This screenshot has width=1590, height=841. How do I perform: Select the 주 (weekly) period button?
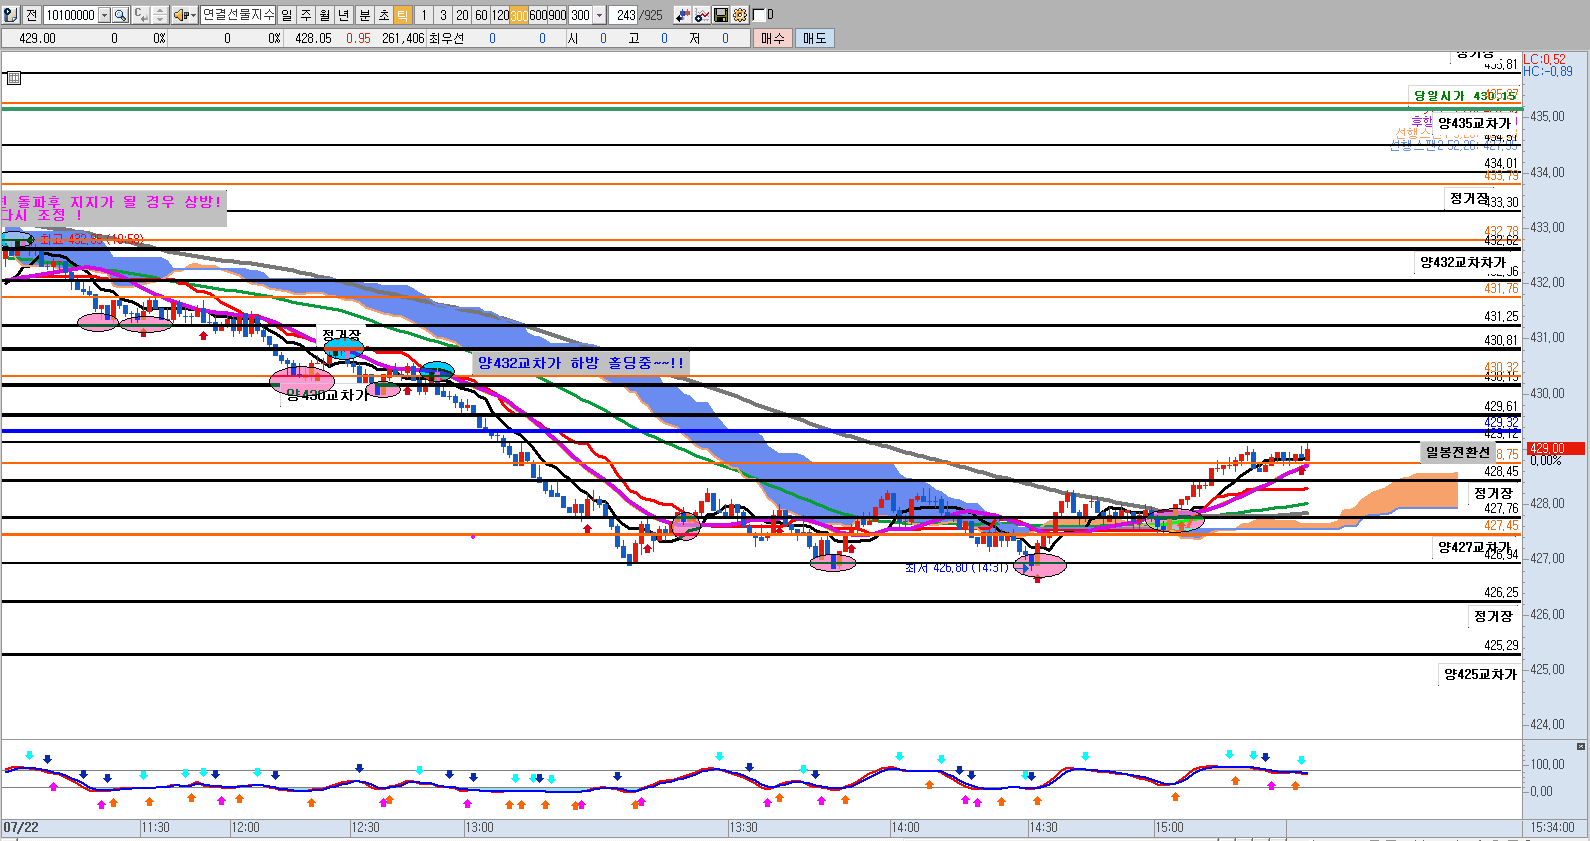click(306, 15)
